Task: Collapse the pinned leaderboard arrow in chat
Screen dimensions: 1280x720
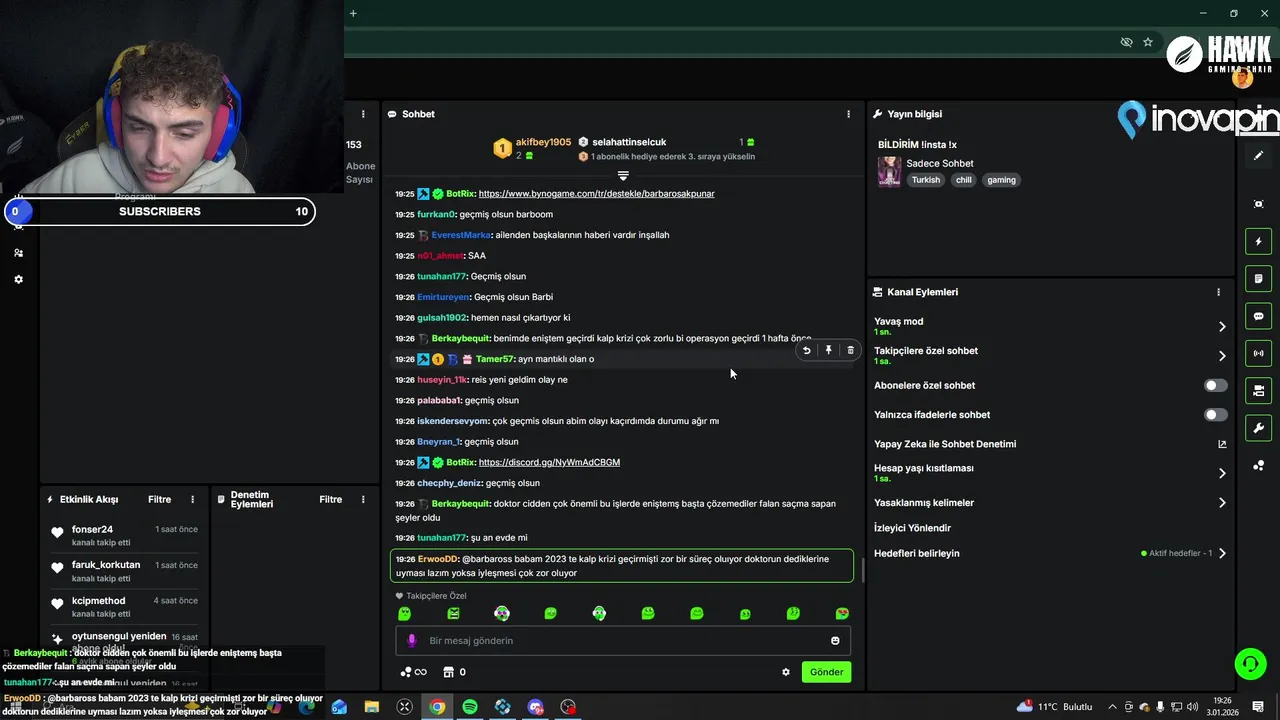Action: 623,176
